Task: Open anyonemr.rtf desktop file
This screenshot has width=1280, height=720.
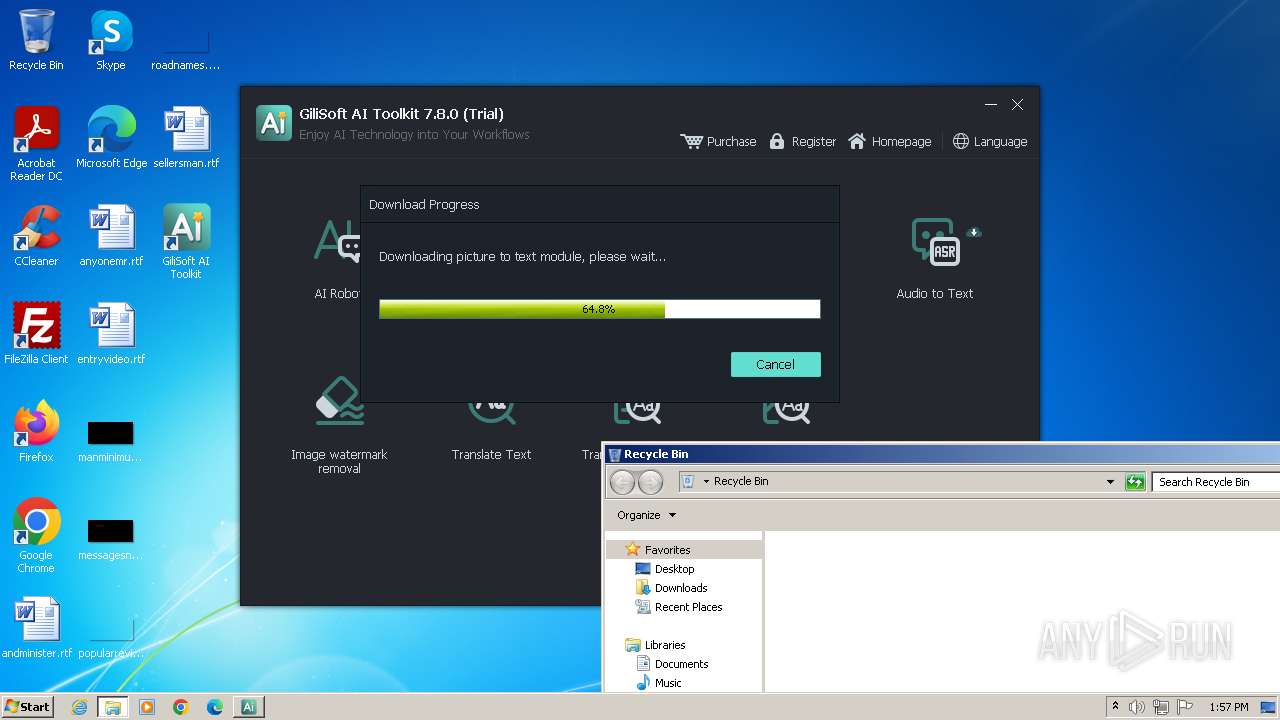Action: tap(111, 236)
